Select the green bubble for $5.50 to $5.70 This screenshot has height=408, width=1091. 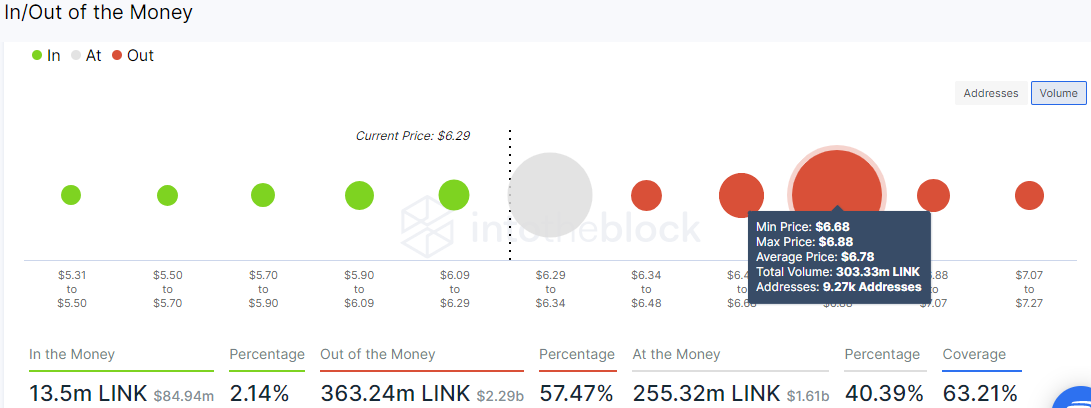pos(167,196)
